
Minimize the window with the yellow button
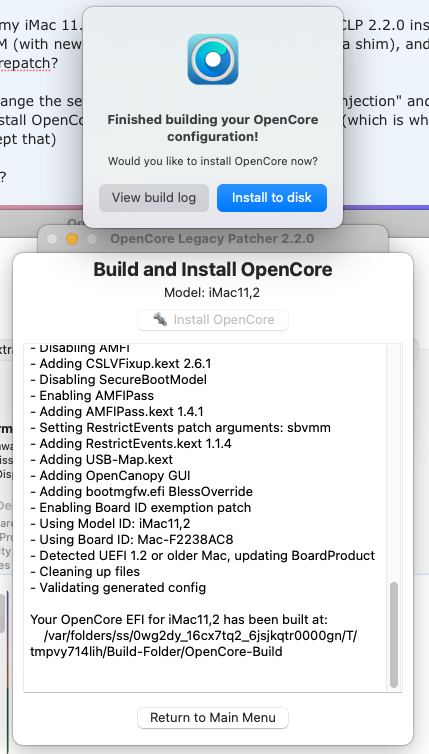point(72,239)
